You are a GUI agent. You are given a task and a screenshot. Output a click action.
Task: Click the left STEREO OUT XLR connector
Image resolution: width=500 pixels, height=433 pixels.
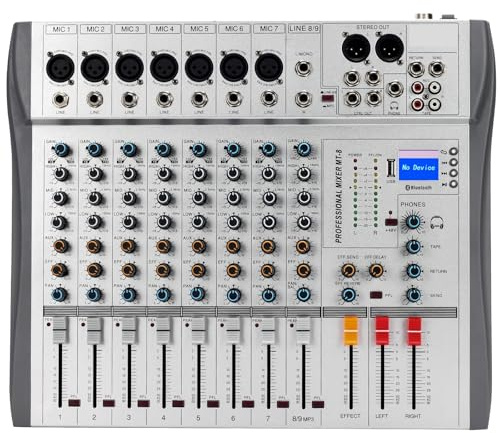pyautogui.click(x=356, y=48)
